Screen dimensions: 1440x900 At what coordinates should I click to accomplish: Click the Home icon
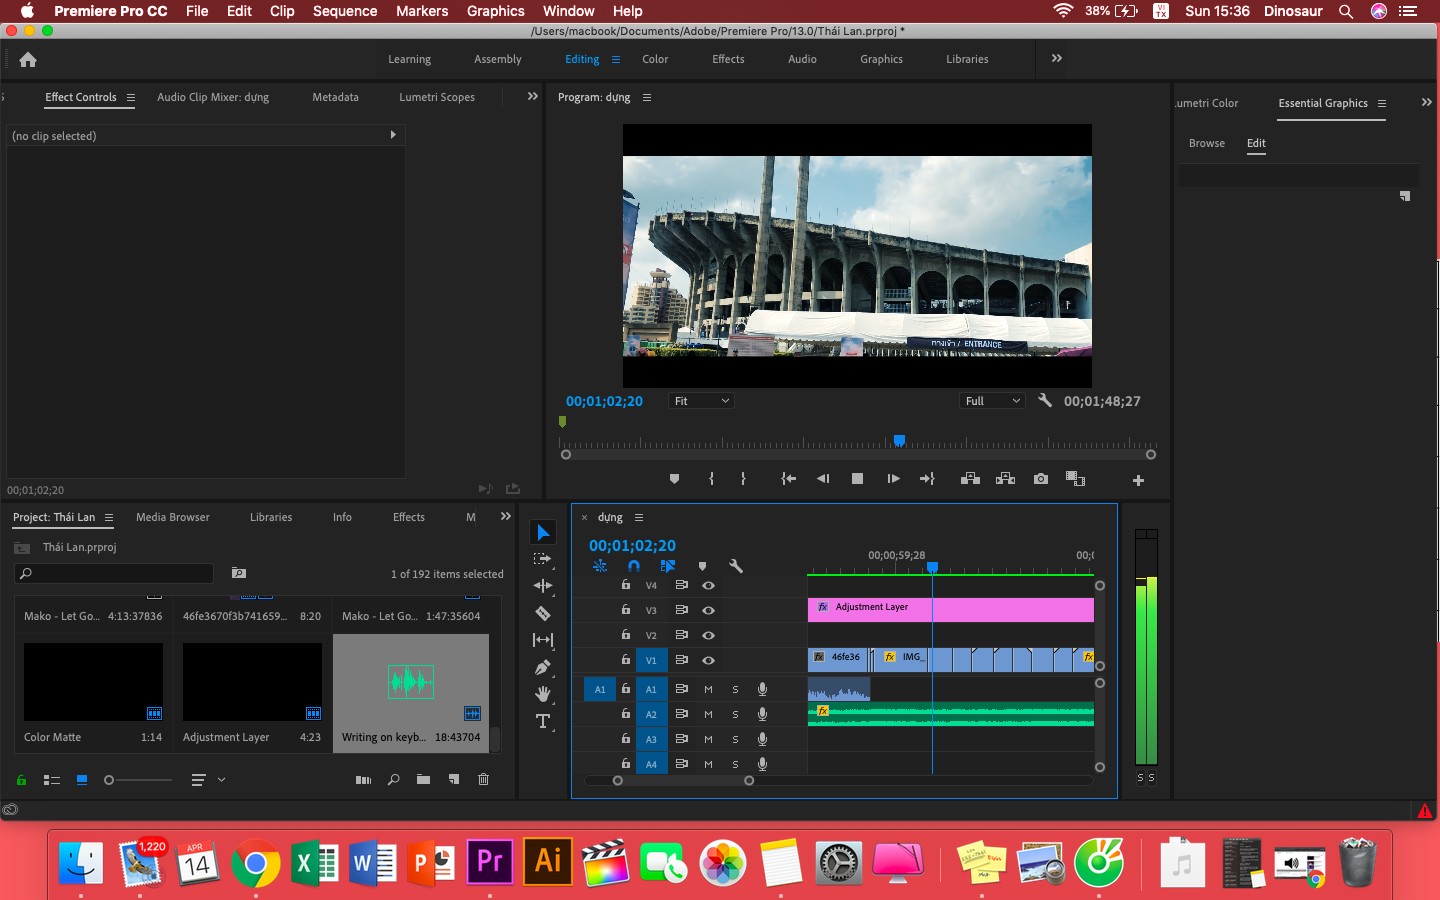28,59
